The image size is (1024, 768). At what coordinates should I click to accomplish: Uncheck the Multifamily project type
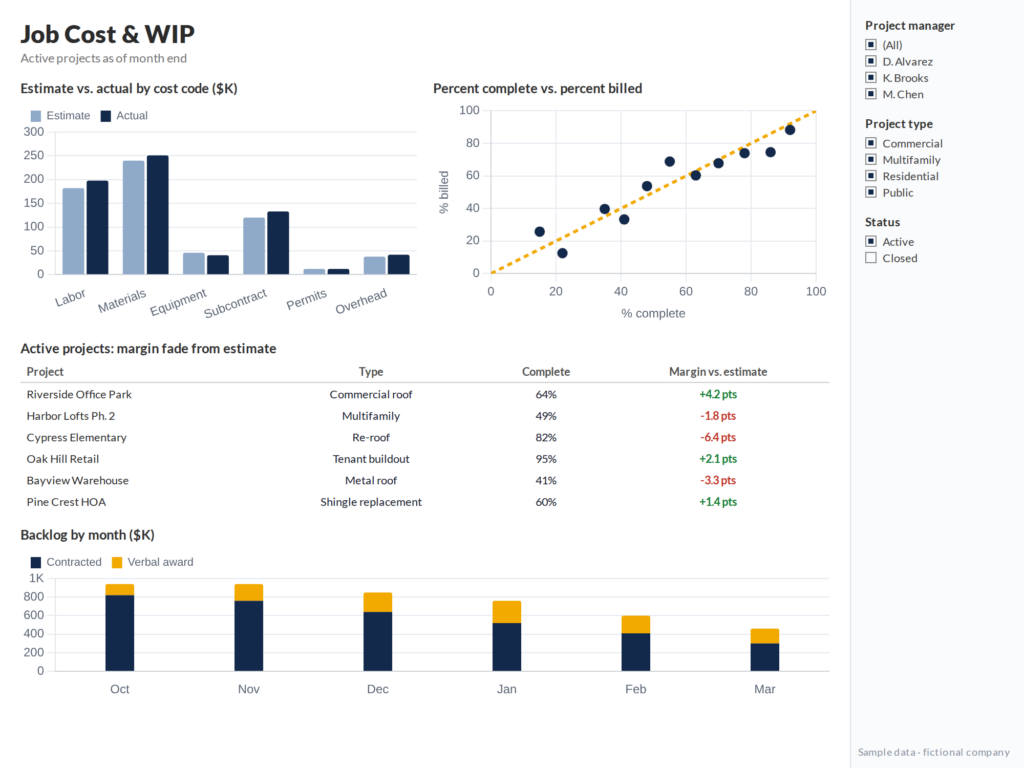tap(871, 159)
